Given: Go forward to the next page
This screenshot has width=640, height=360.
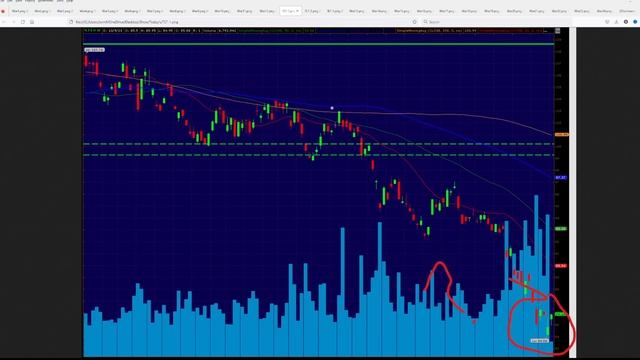Looking at the screenshot, I should click(x=13, y=22).
